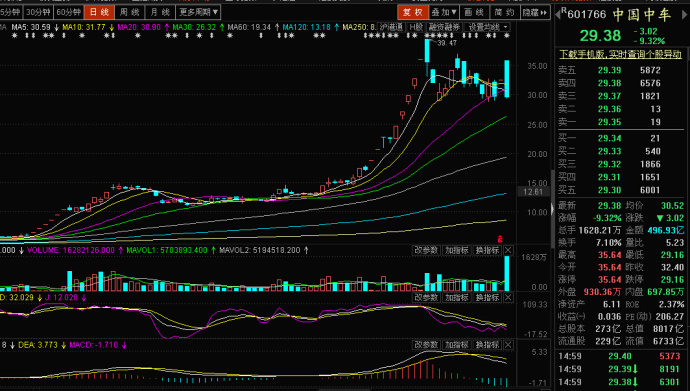Click 换指标 in the MACD panel
The image size is (690, 391).
[x=487, y=345]
